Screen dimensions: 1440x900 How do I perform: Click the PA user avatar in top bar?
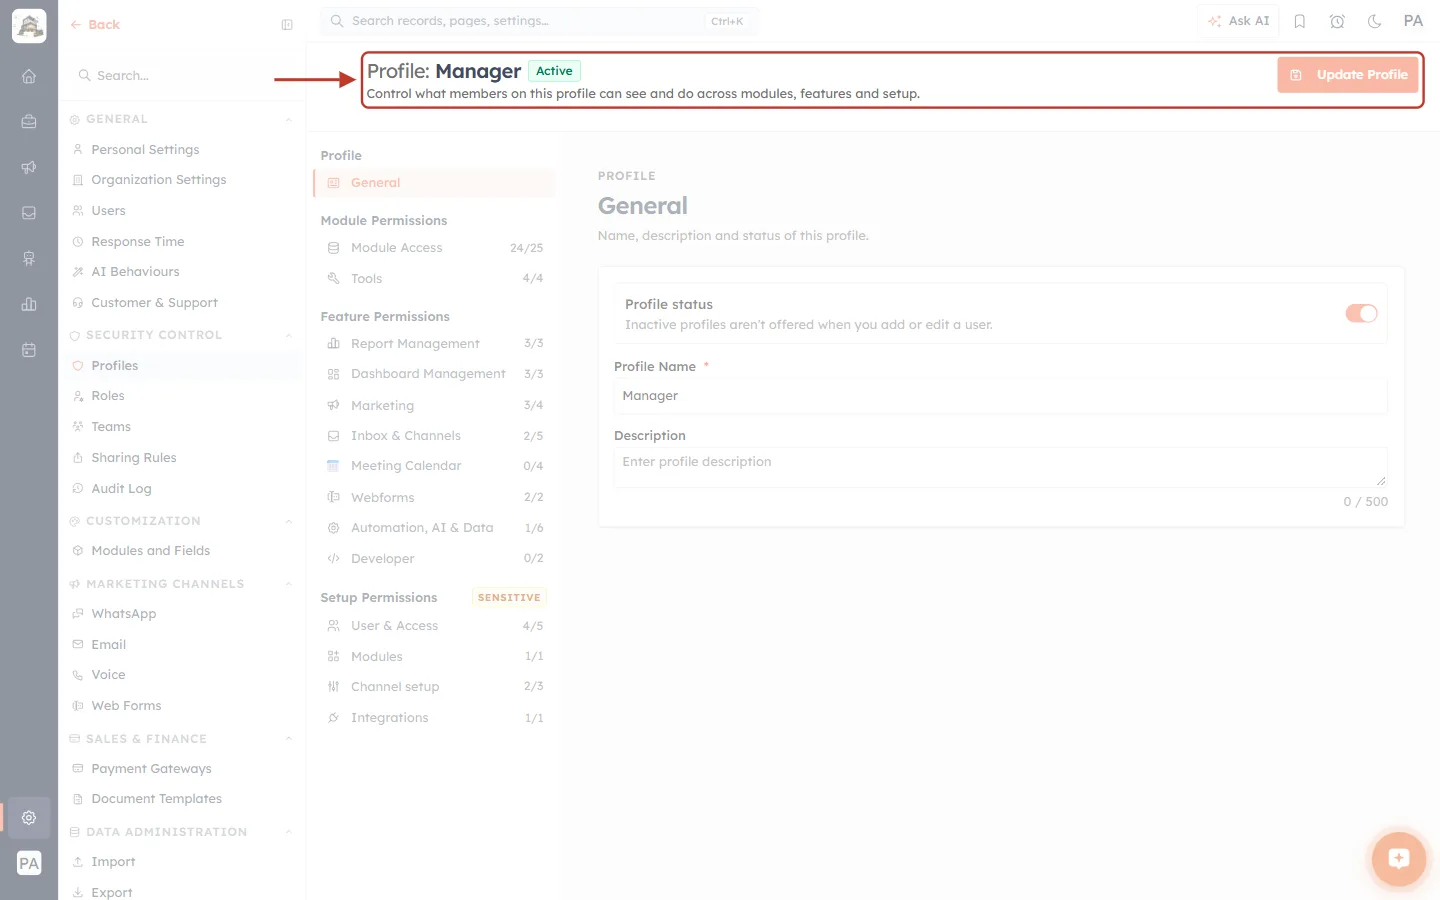(1413, 21)
